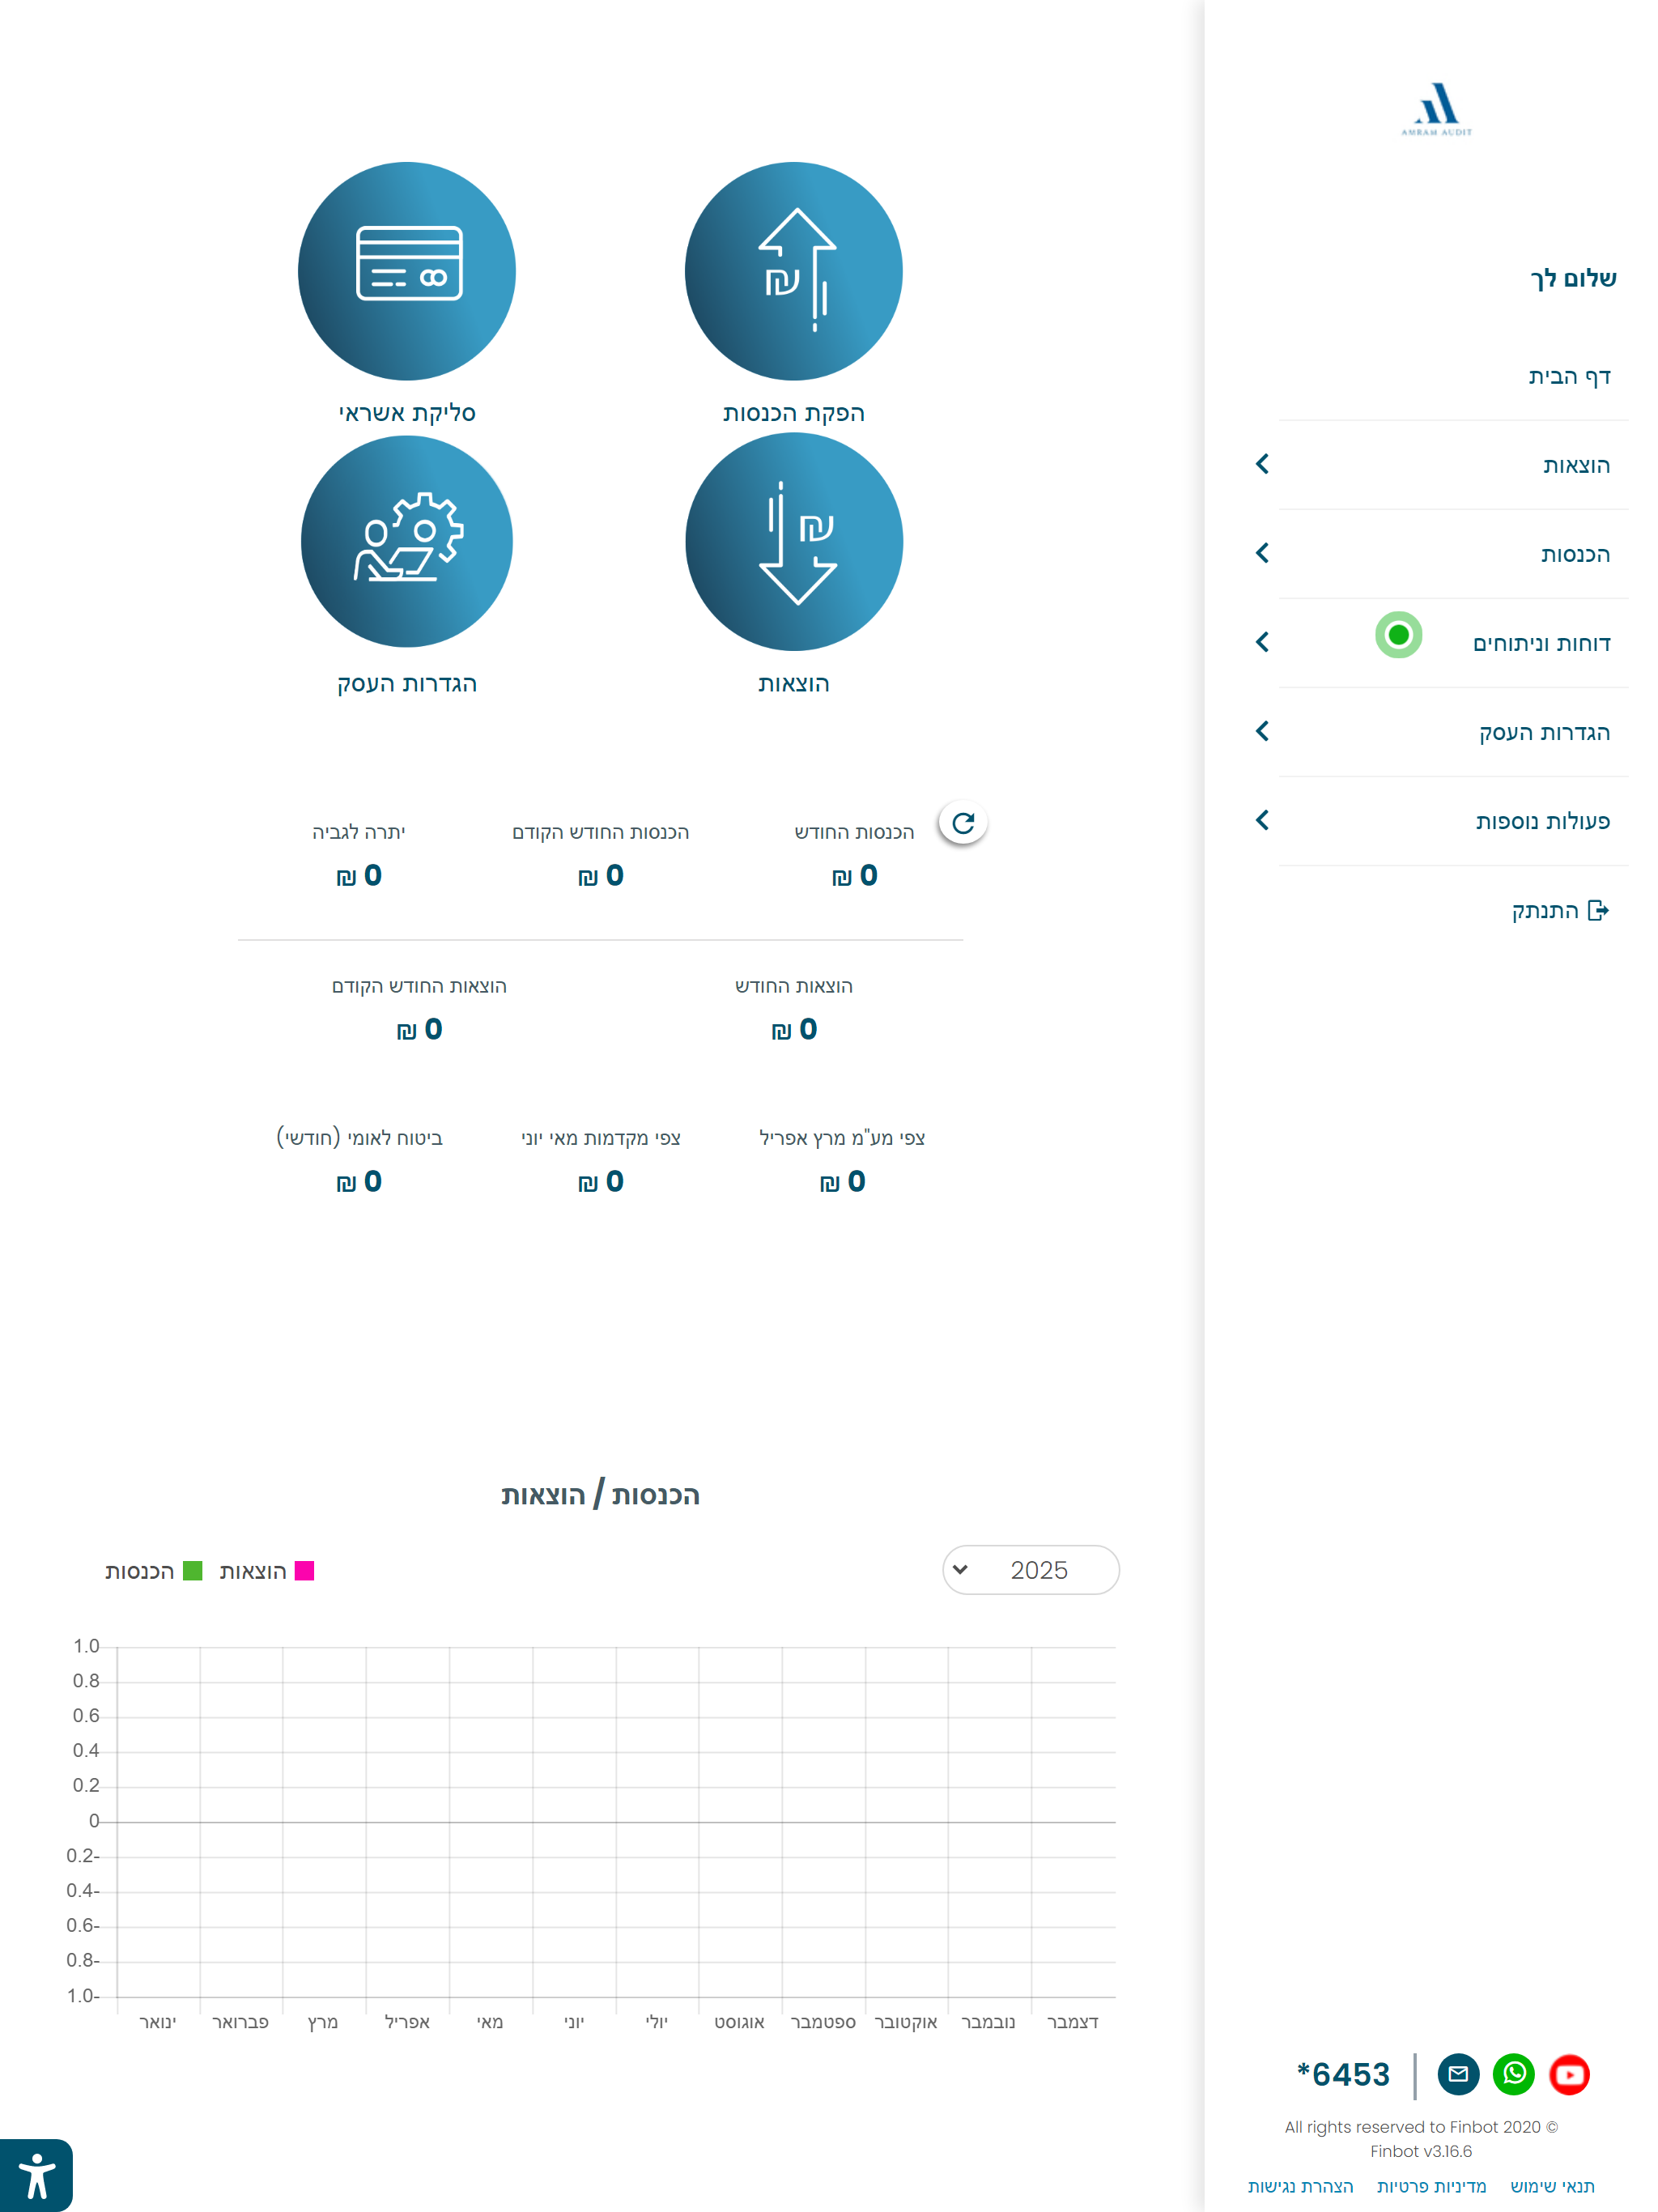Click the הכנסות החודש הקודם label
This screenshot has width=1658, height=2212.
point(600,832)
